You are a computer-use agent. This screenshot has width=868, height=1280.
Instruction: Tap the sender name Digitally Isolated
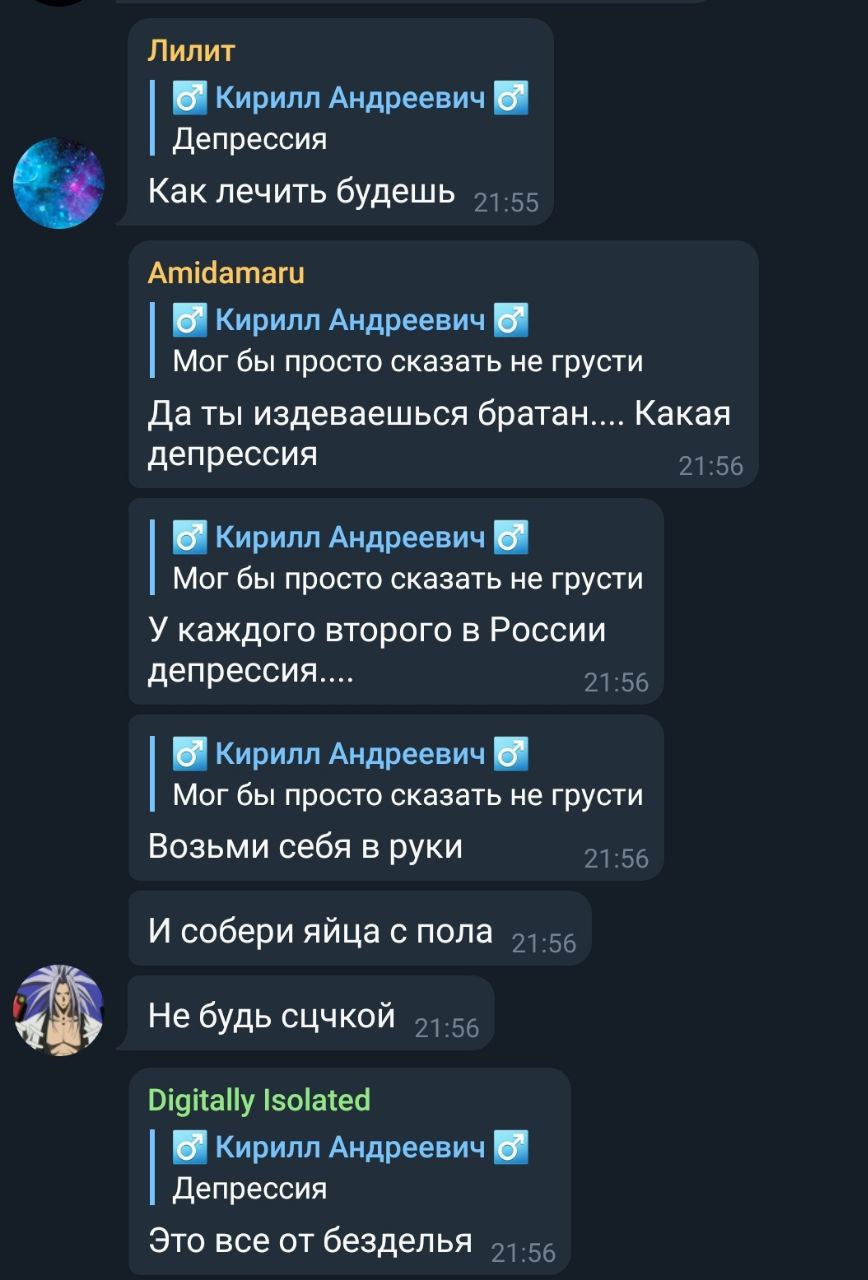click(x=259, y=1100)
